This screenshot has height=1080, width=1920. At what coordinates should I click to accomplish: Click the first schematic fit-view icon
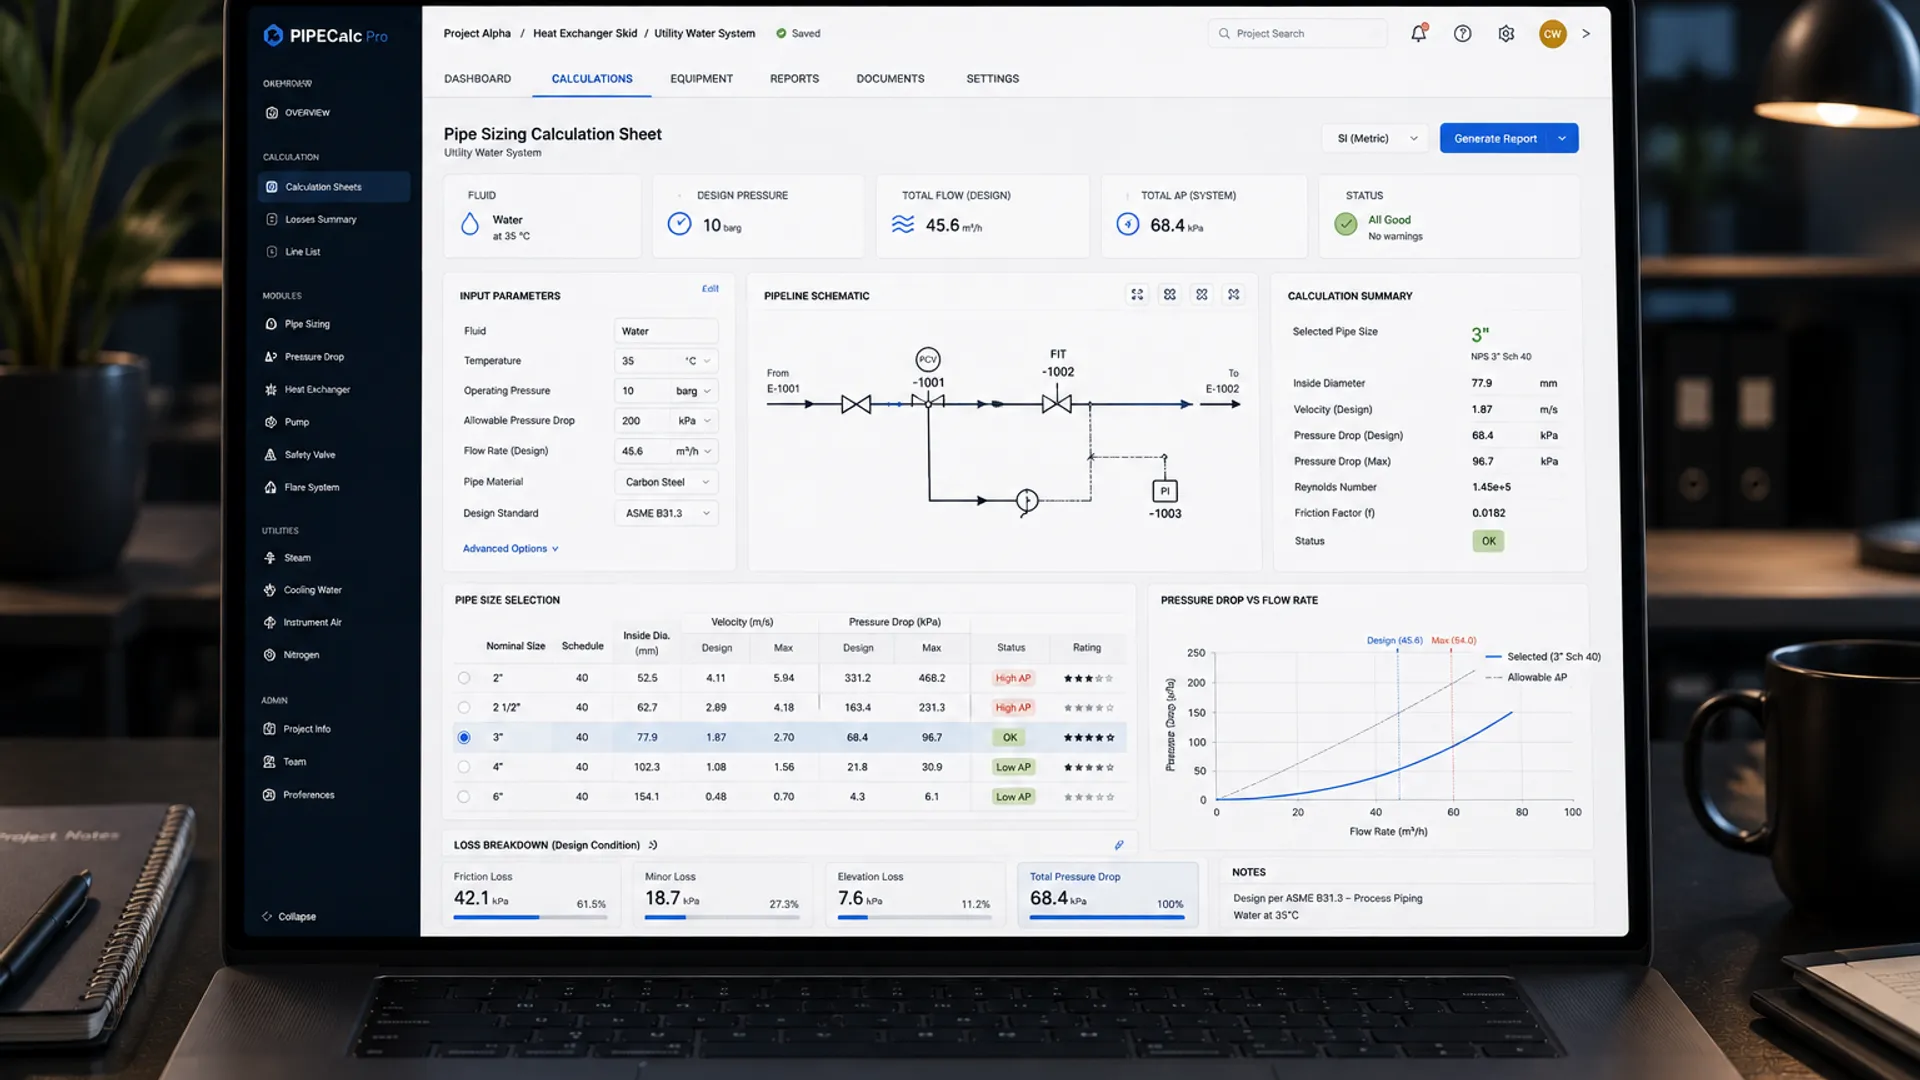coord(1137,294)
